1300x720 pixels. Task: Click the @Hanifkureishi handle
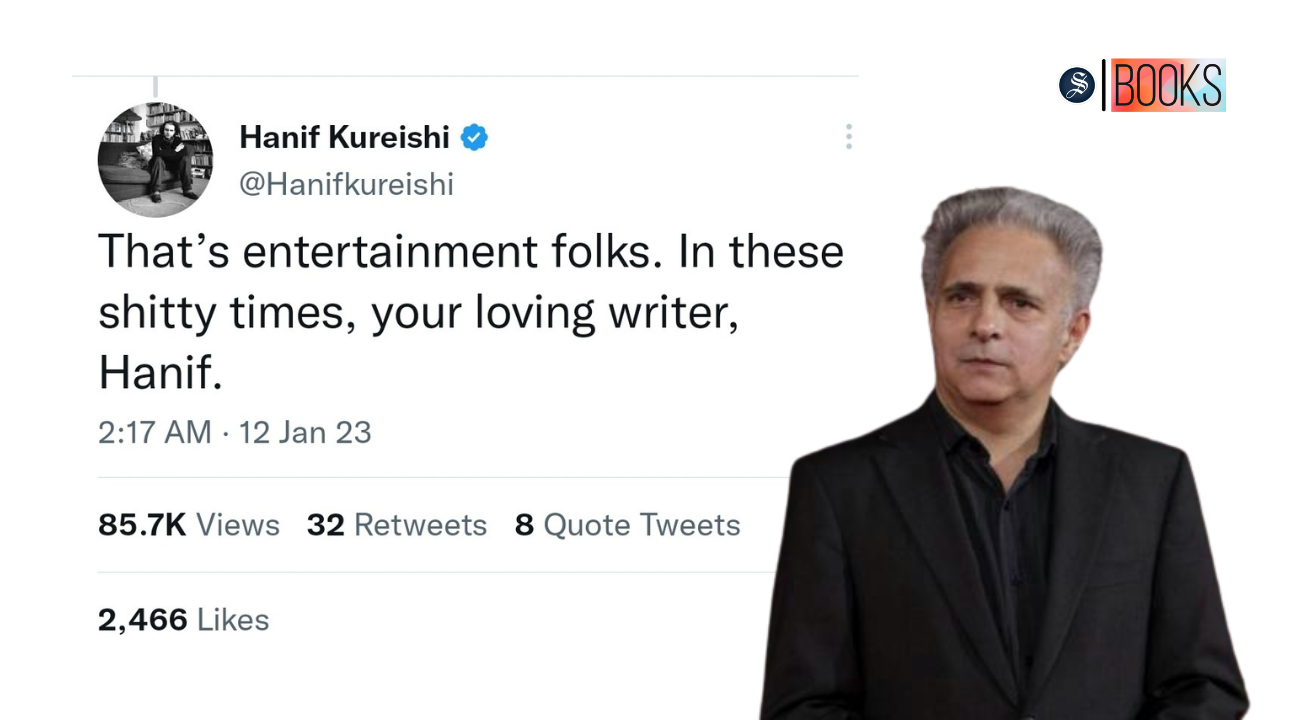tap(346, 184)
